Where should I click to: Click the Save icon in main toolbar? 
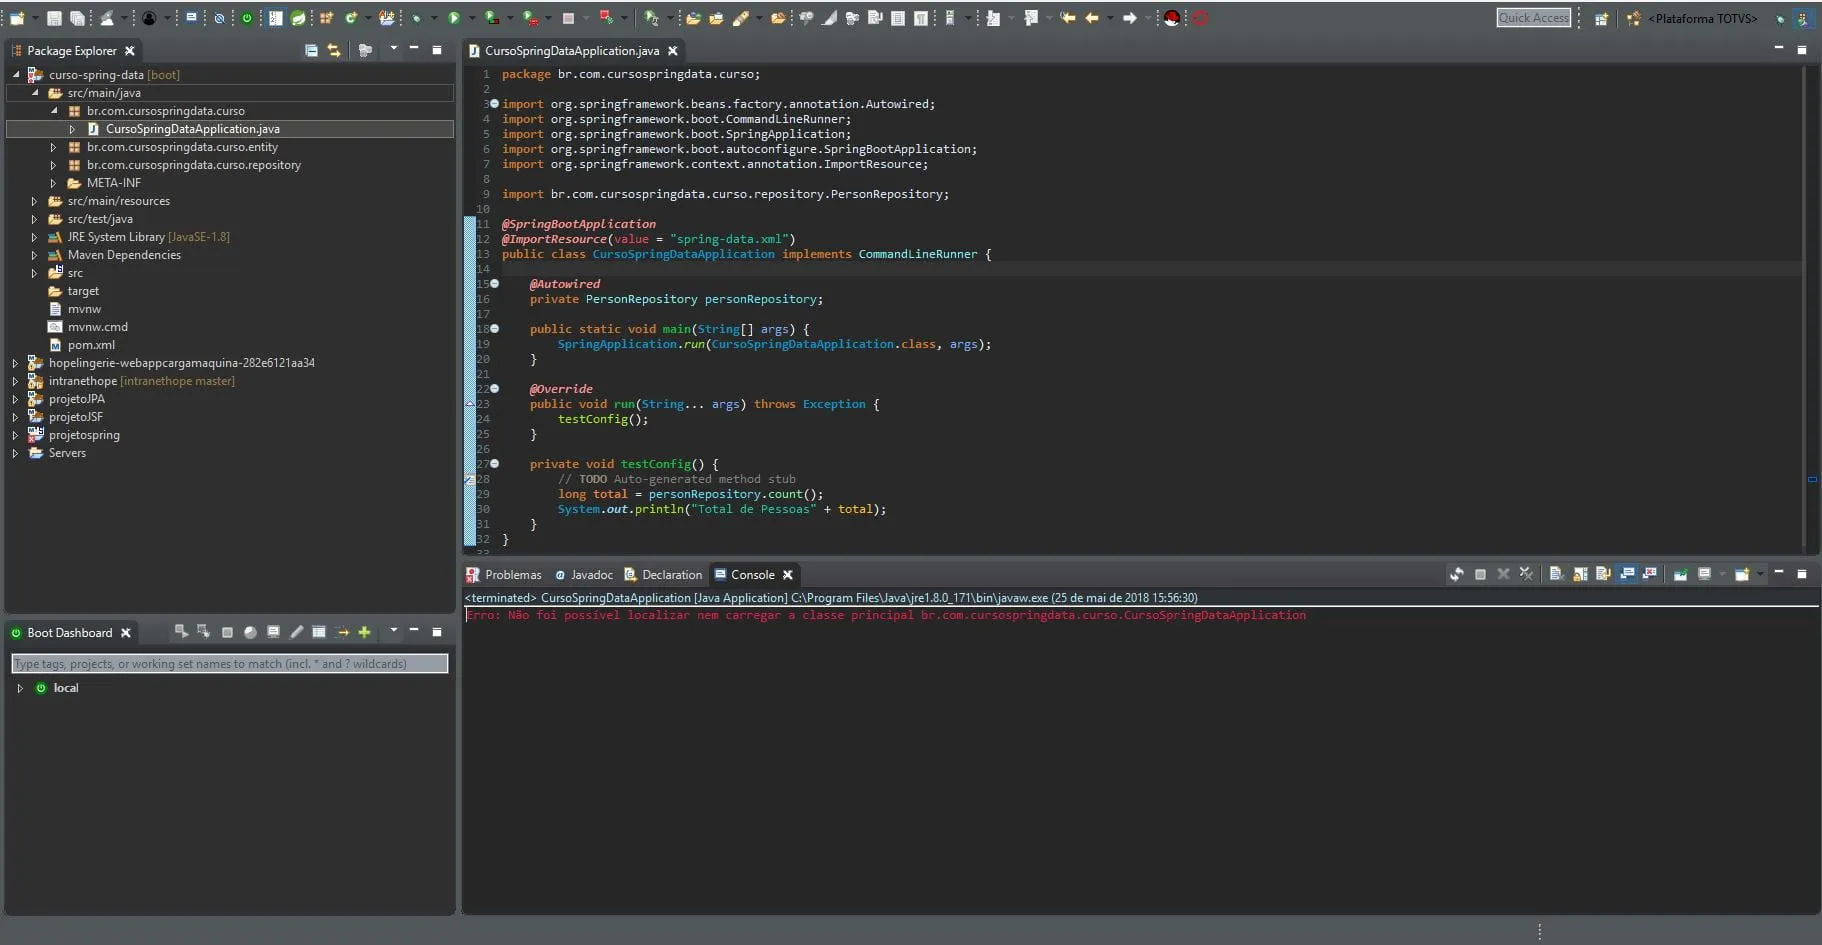pos(54,18)
